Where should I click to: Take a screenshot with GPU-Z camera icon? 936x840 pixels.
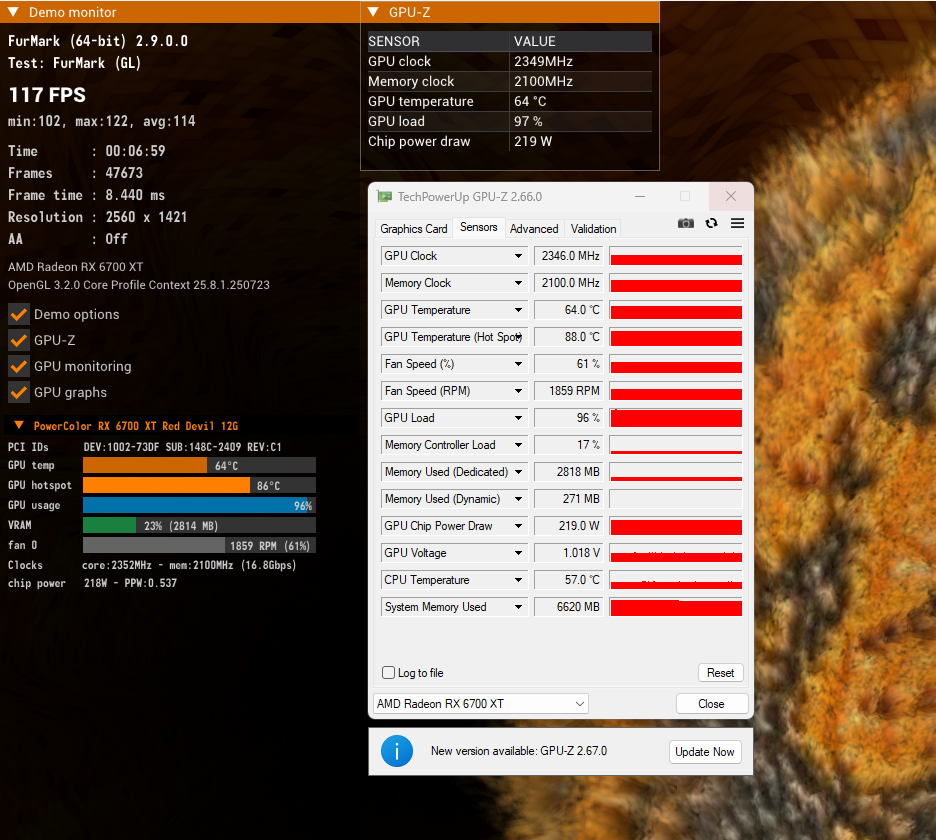click(x=685, y=223)
